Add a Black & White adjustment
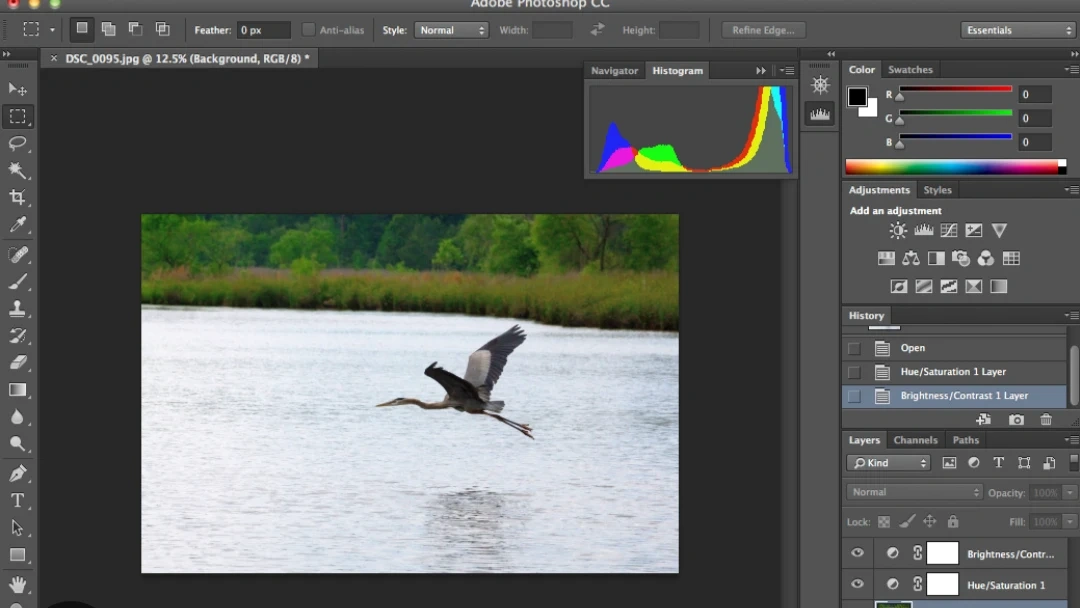The image size is (1080, 608). pyautogui.click(x=936, y=258)
